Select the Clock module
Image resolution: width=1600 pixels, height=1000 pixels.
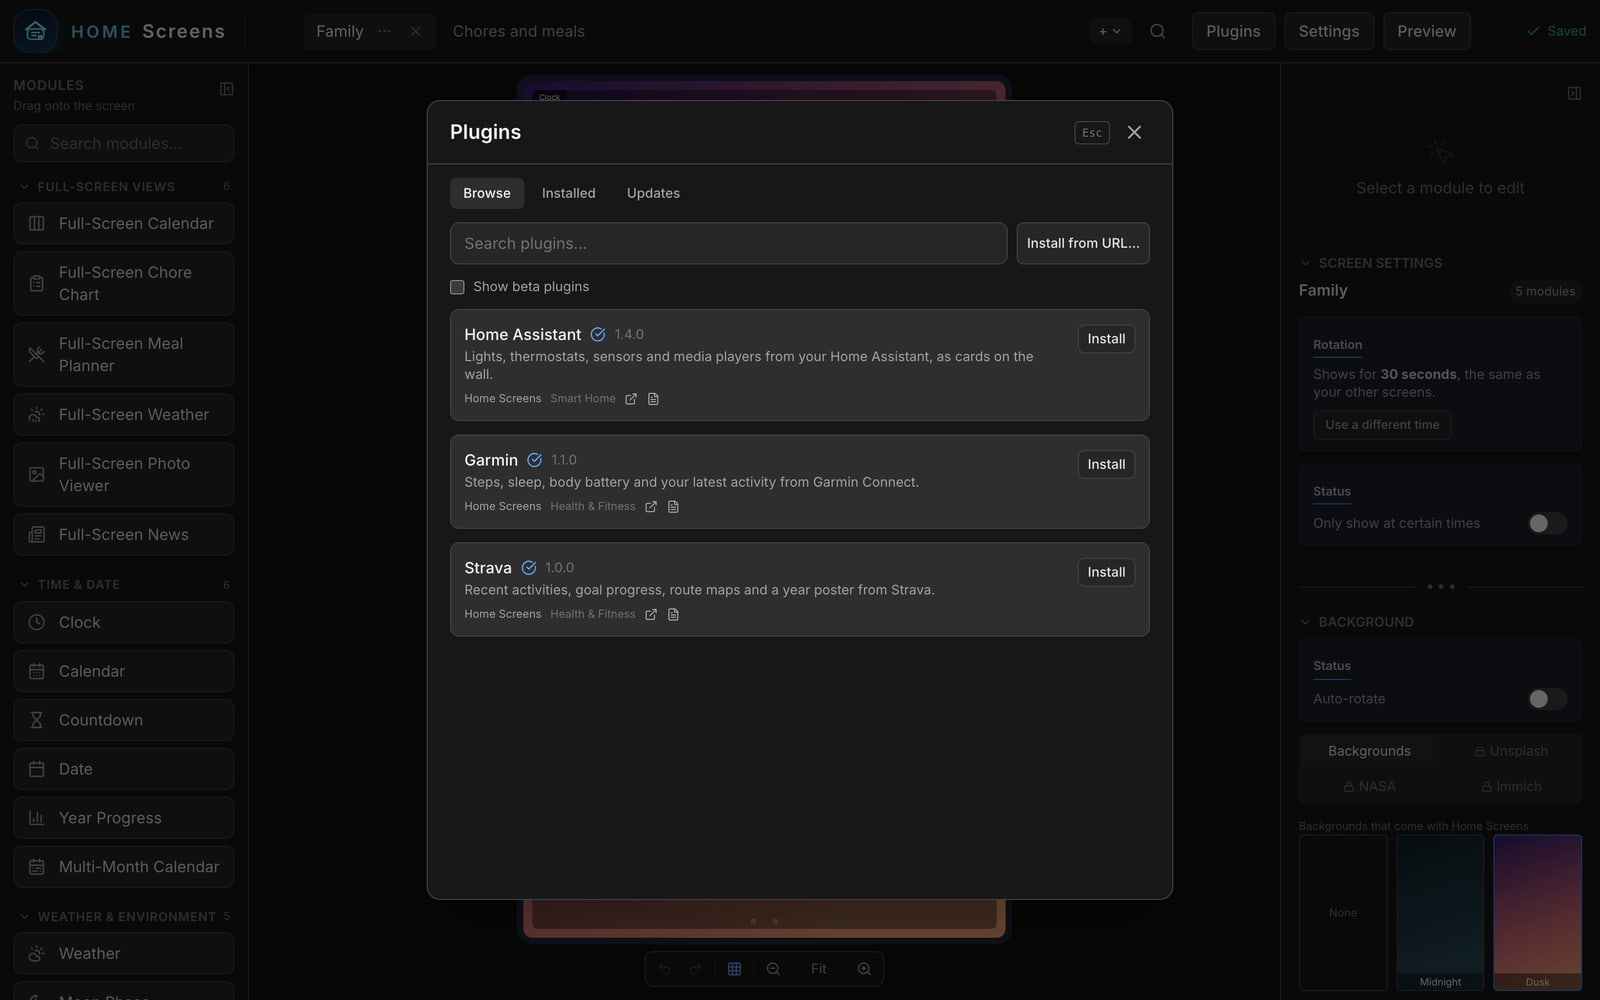tap(124, 622)
